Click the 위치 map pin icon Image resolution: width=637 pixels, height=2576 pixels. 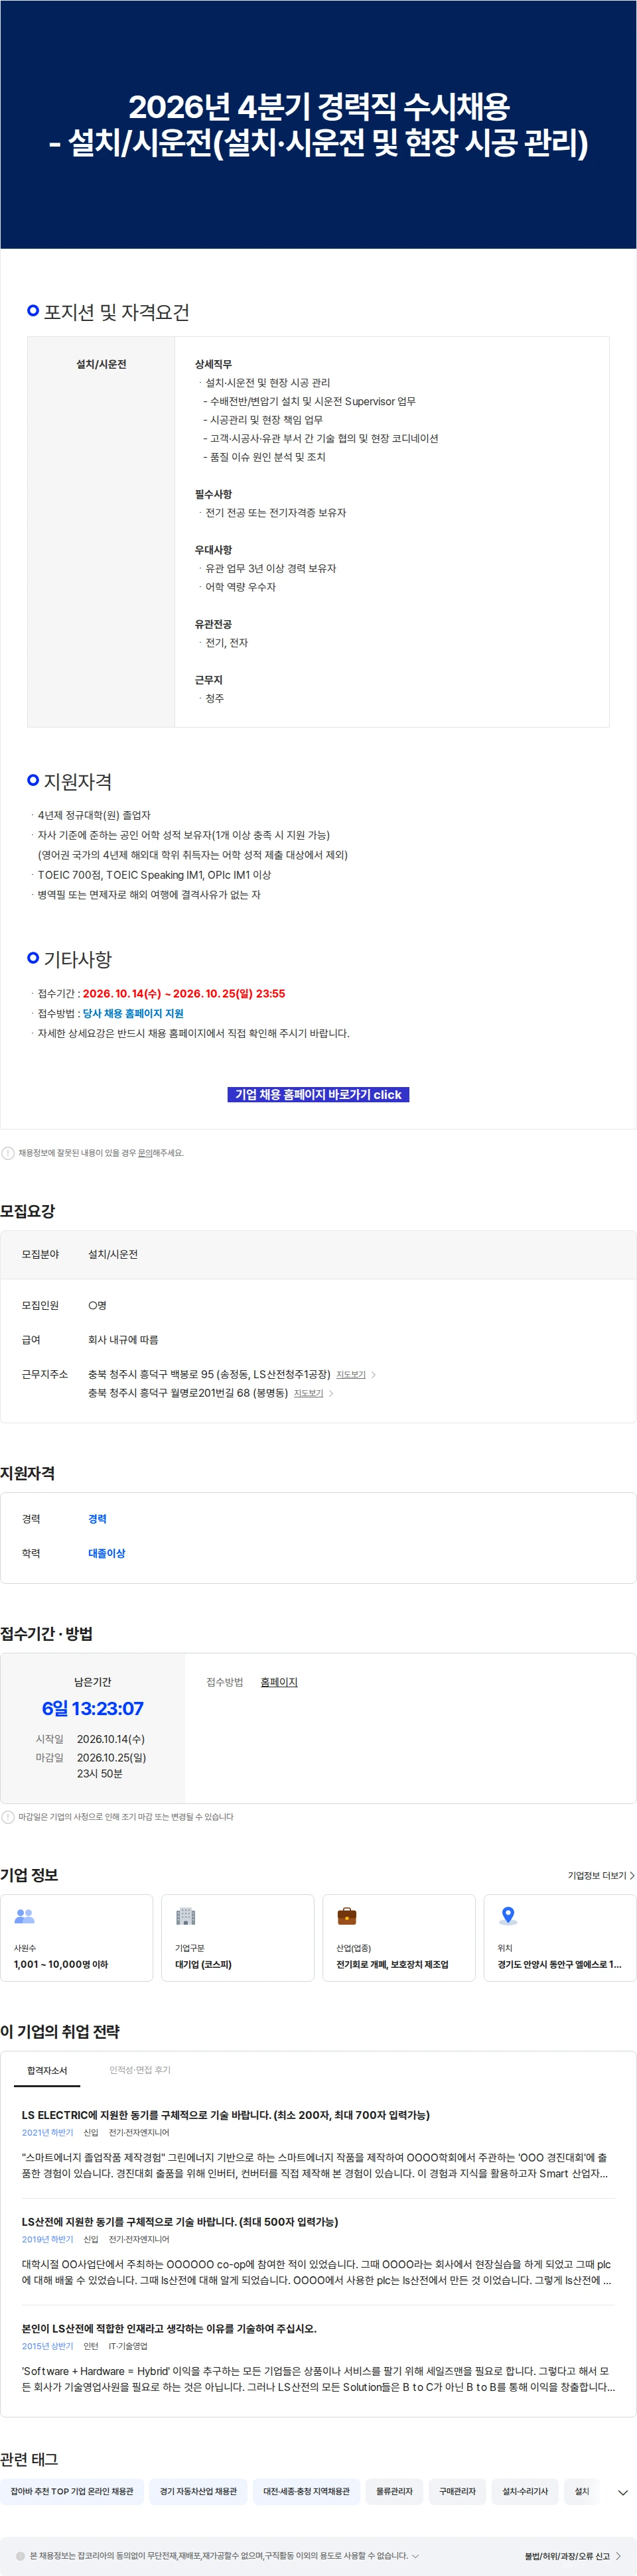(508, 1916)
